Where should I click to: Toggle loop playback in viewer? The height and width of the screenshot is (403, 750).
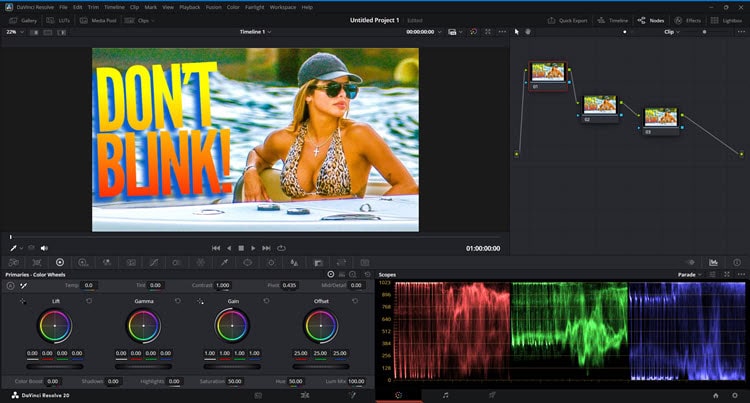tap(281, 248)
